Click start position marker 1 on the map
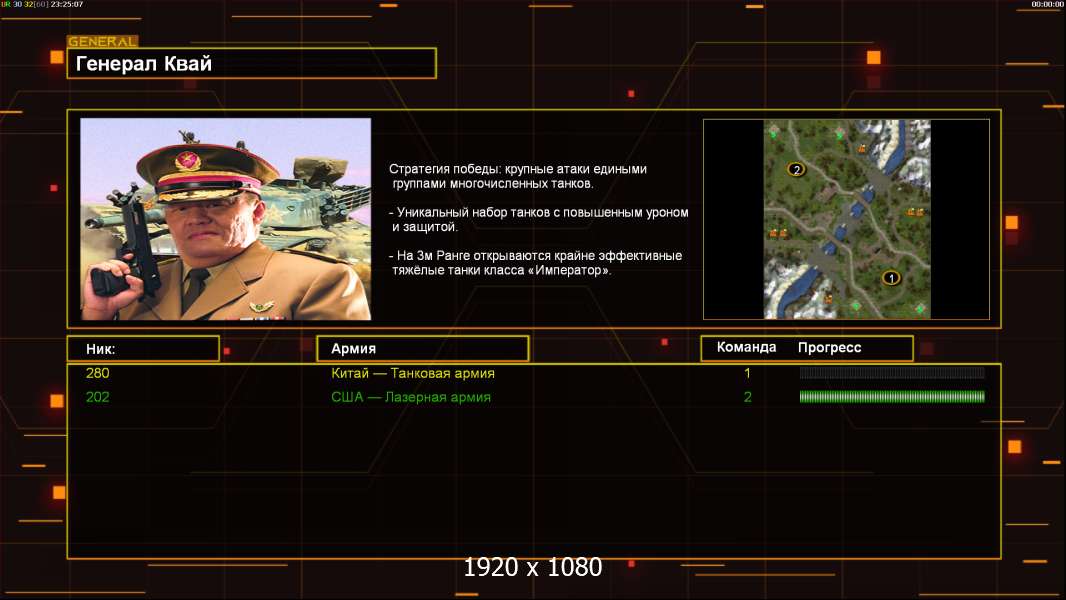 [x=890, y=277]
